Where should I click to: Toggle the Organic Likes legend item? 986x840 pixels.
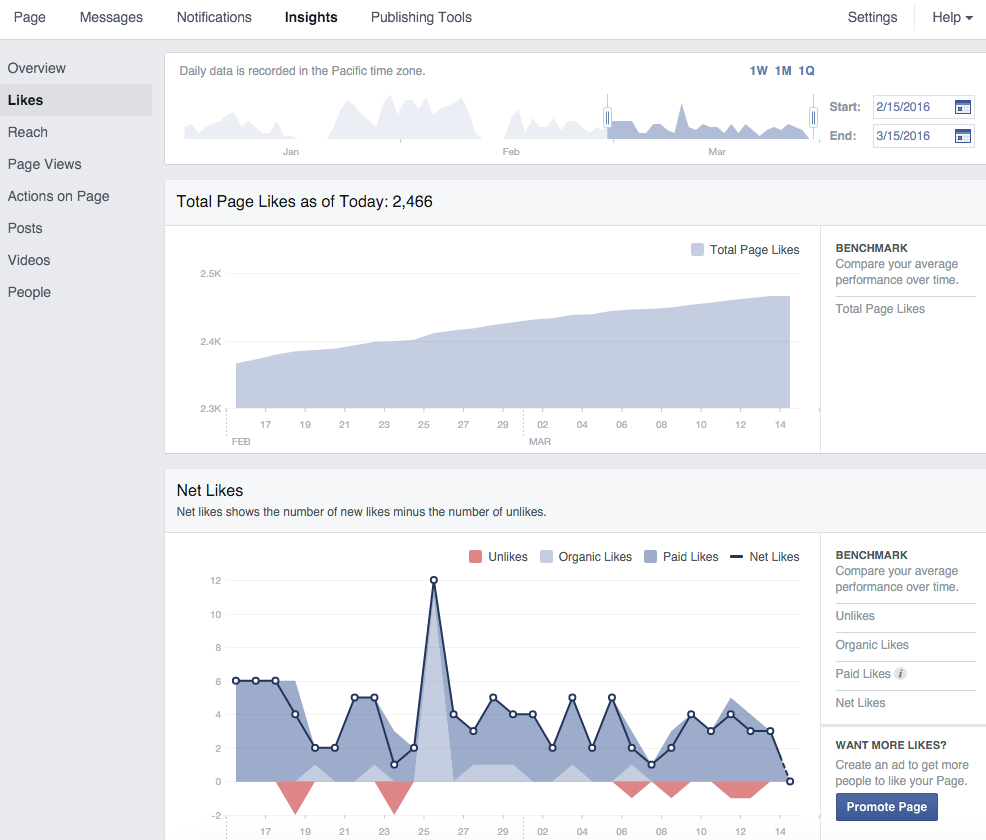point(585,557)
